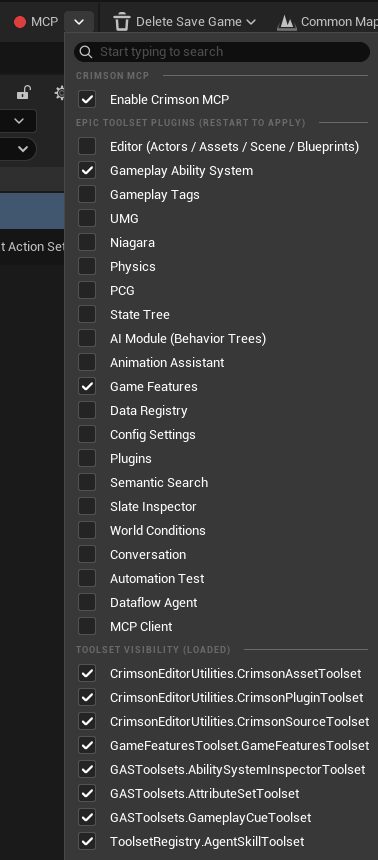378x860 pixels.
Task: Check the Physics toolset checkbox
Action: (x=87, y=267)
